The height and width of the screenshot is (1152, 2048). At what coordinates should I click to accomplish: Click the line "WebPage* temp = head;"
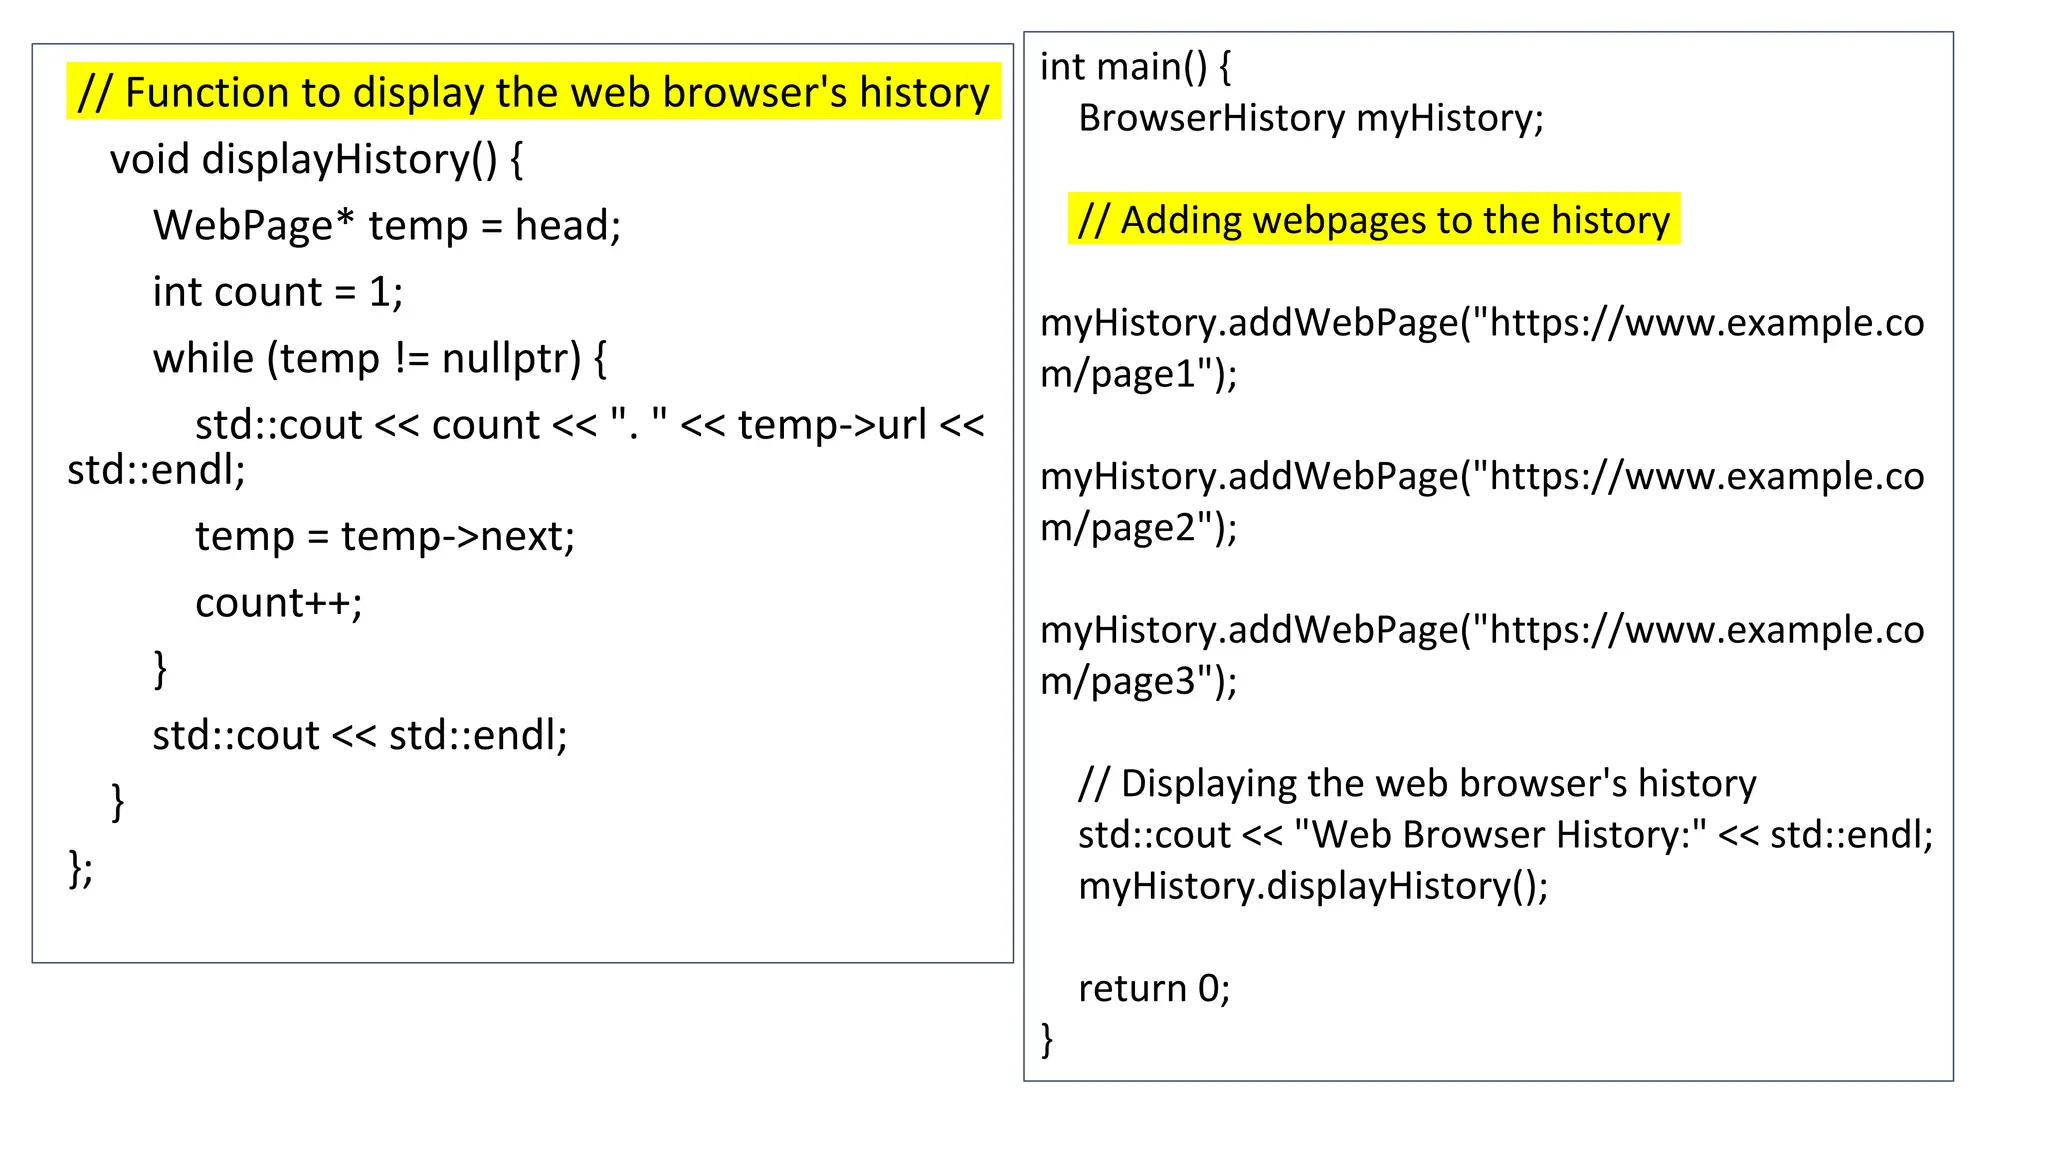387,225
